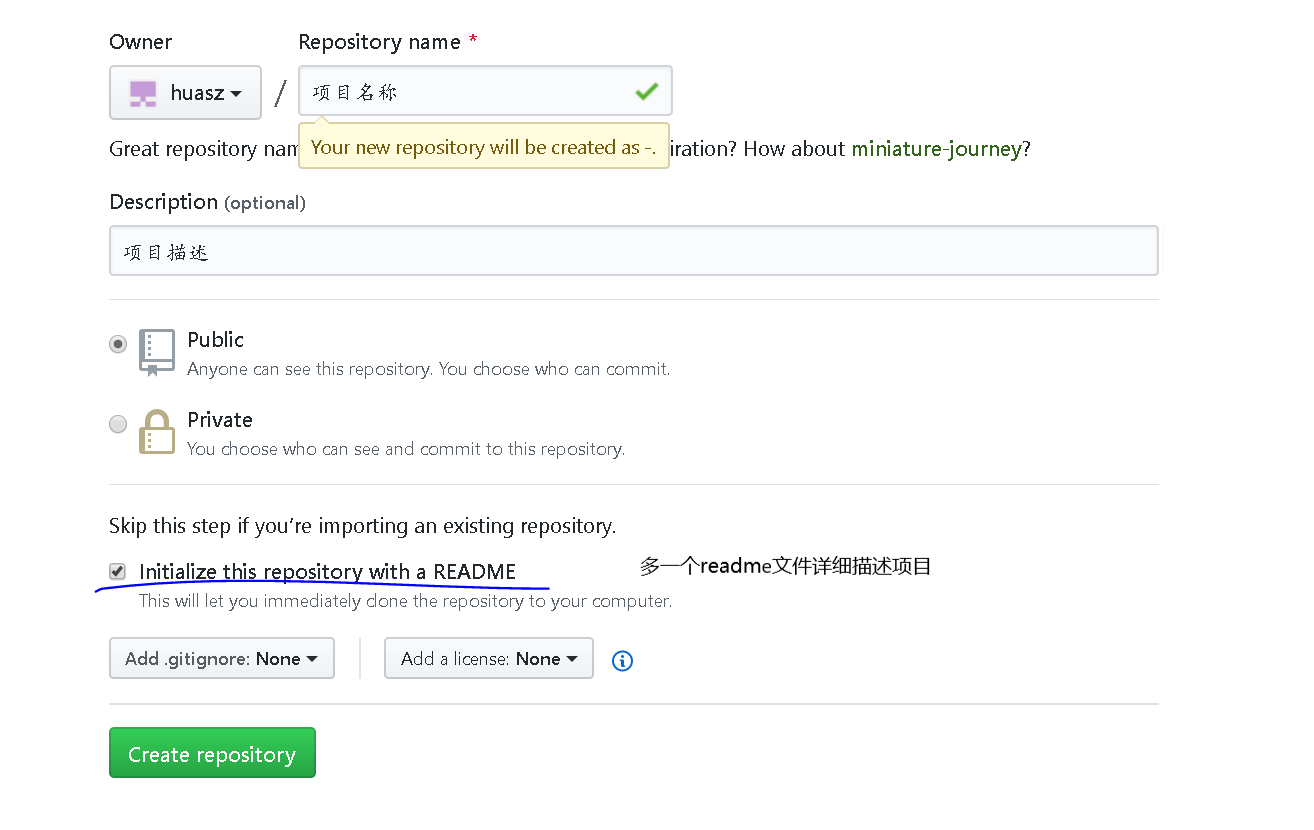Open the huasz owner dropdown
This screenshot has height=830, width=1314.
pos(186,93)
